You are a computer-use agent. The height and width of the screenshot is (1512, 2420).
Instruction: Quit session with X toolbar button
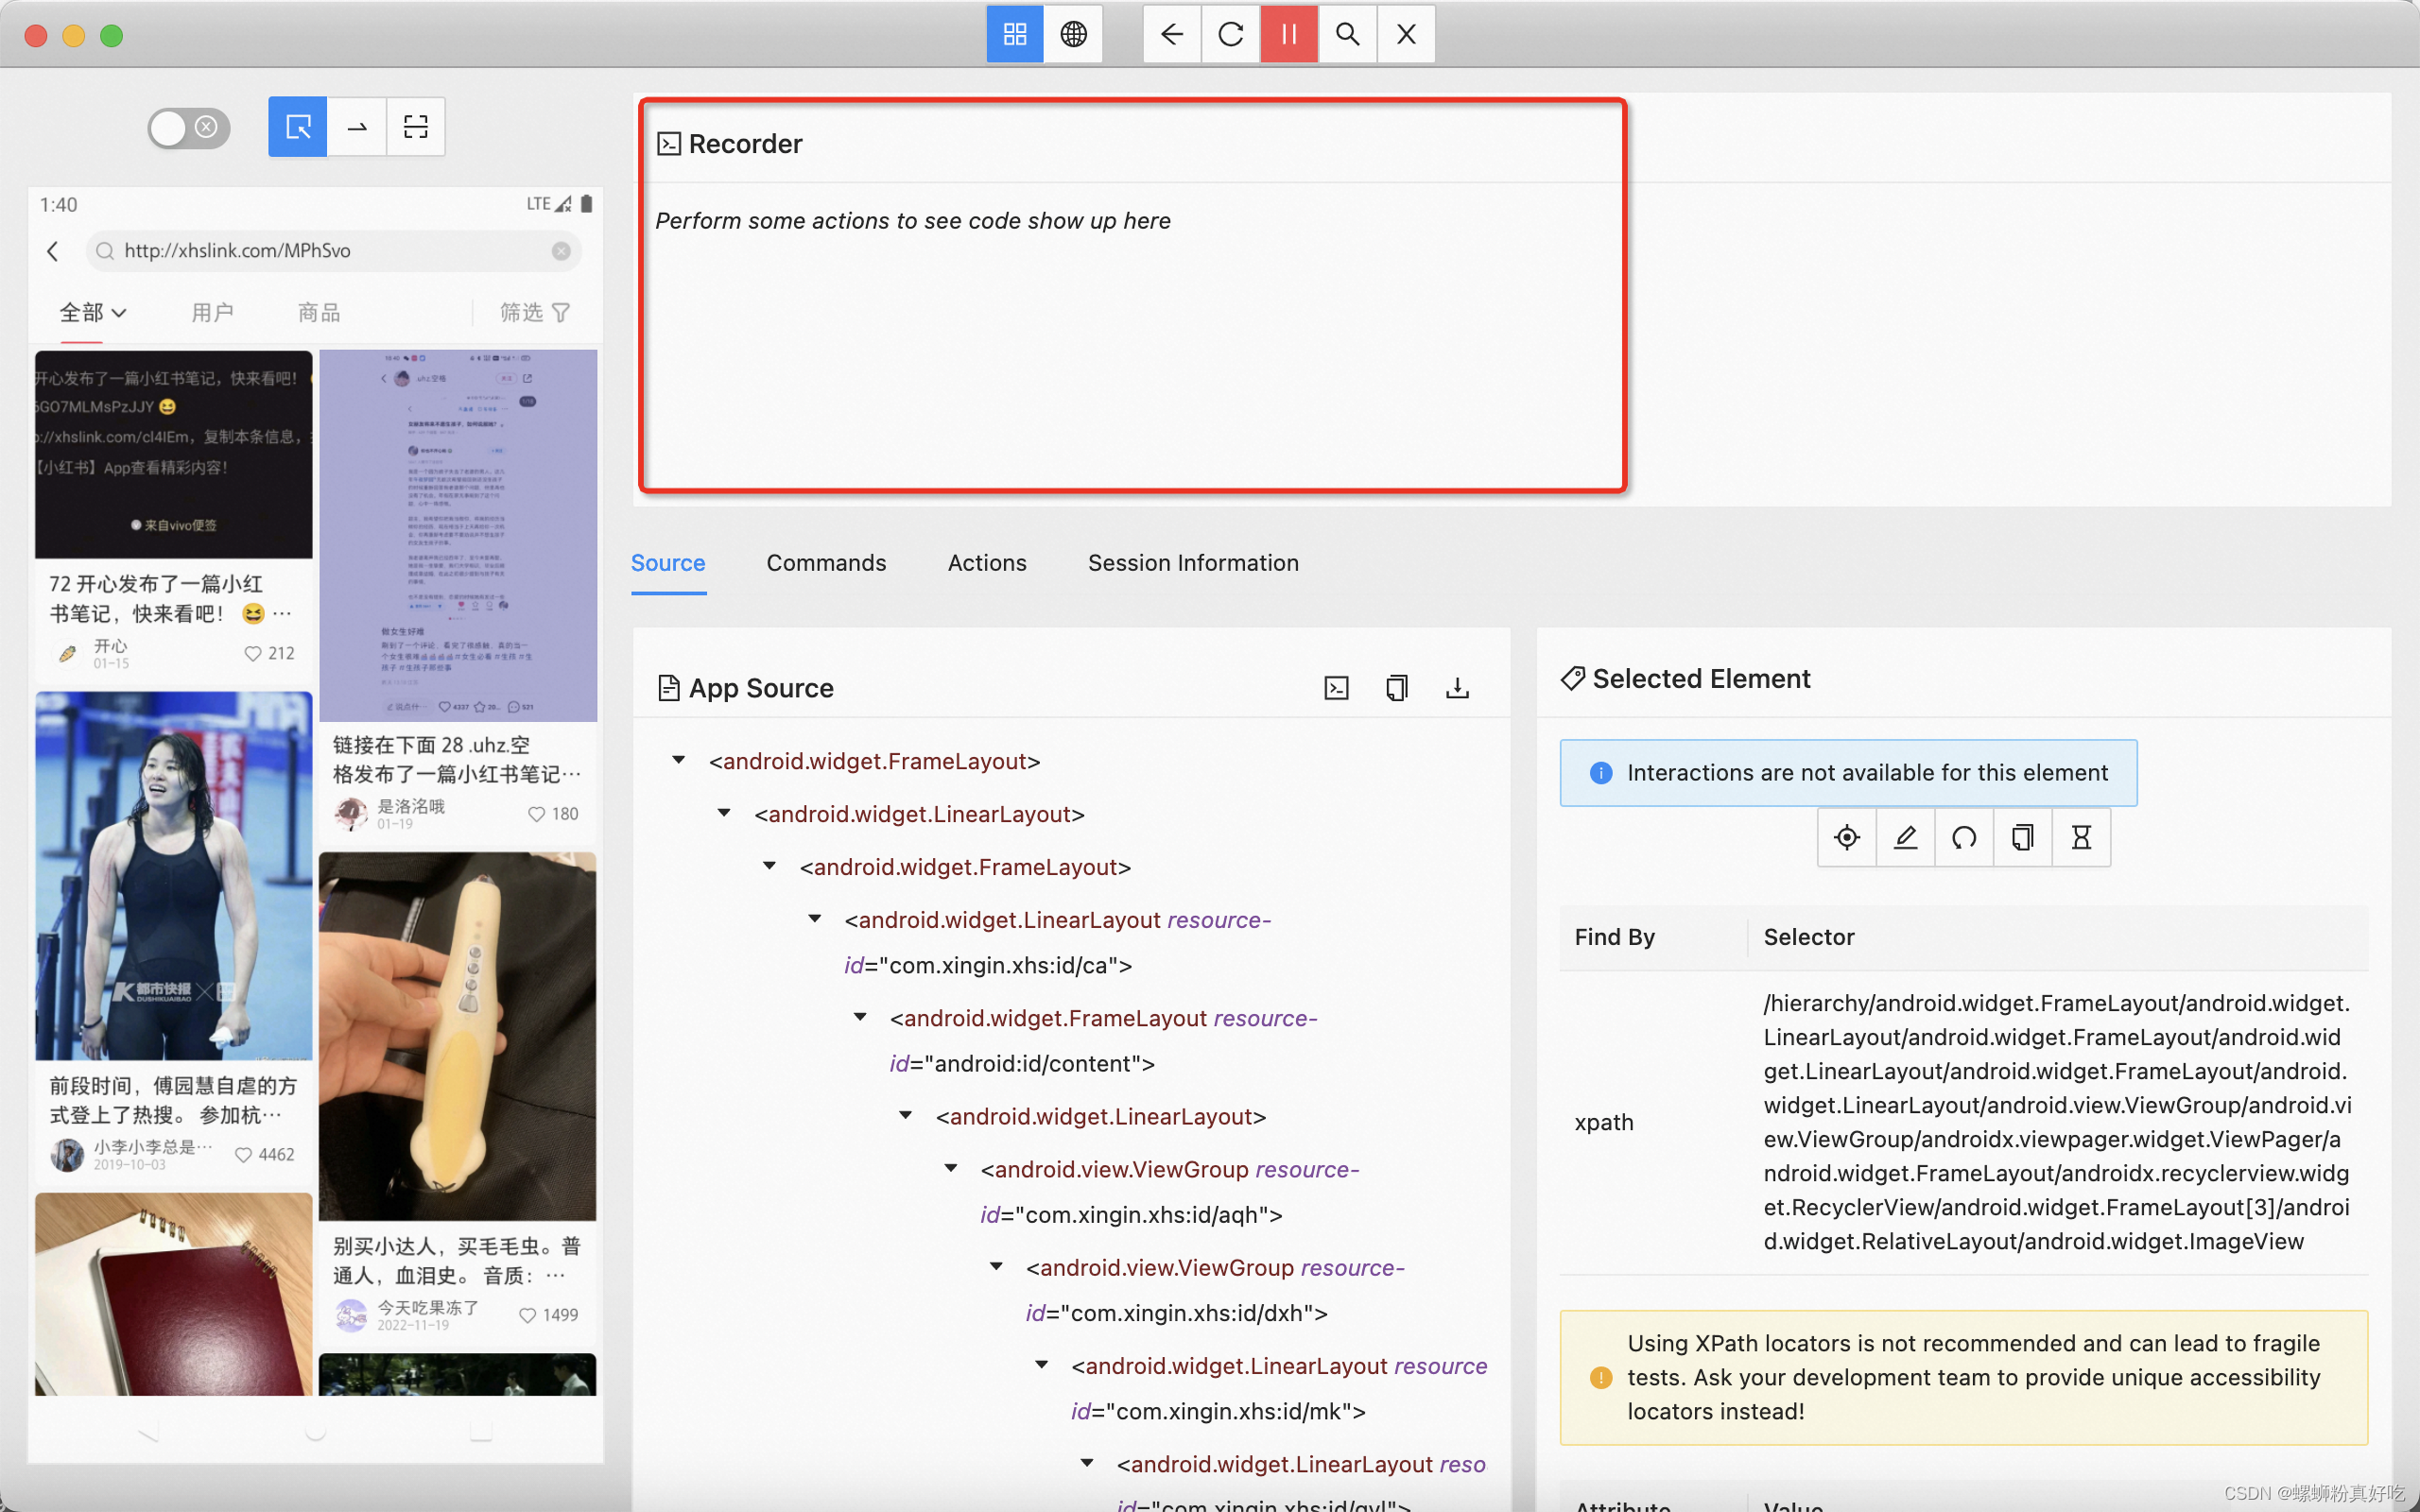point(1406,35)
